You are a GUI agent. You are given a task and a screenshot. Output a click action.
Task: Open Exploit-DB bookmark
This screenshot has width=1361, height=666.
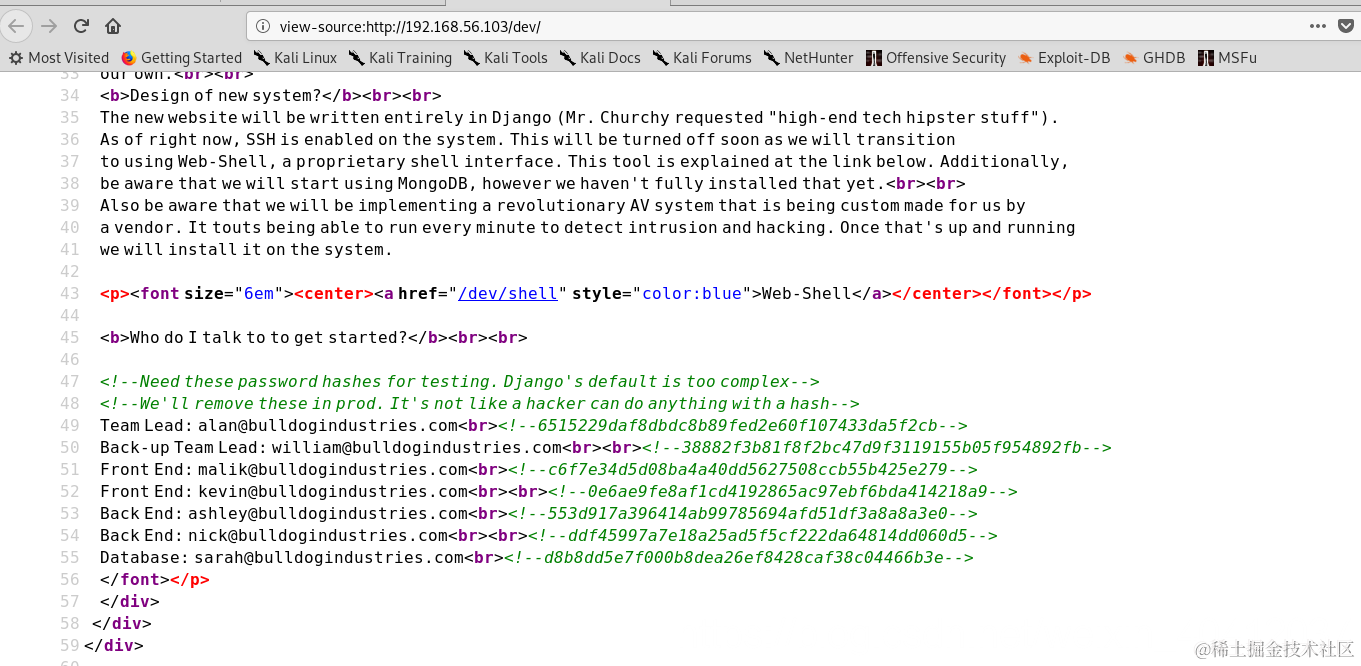tap(1064, 58)
